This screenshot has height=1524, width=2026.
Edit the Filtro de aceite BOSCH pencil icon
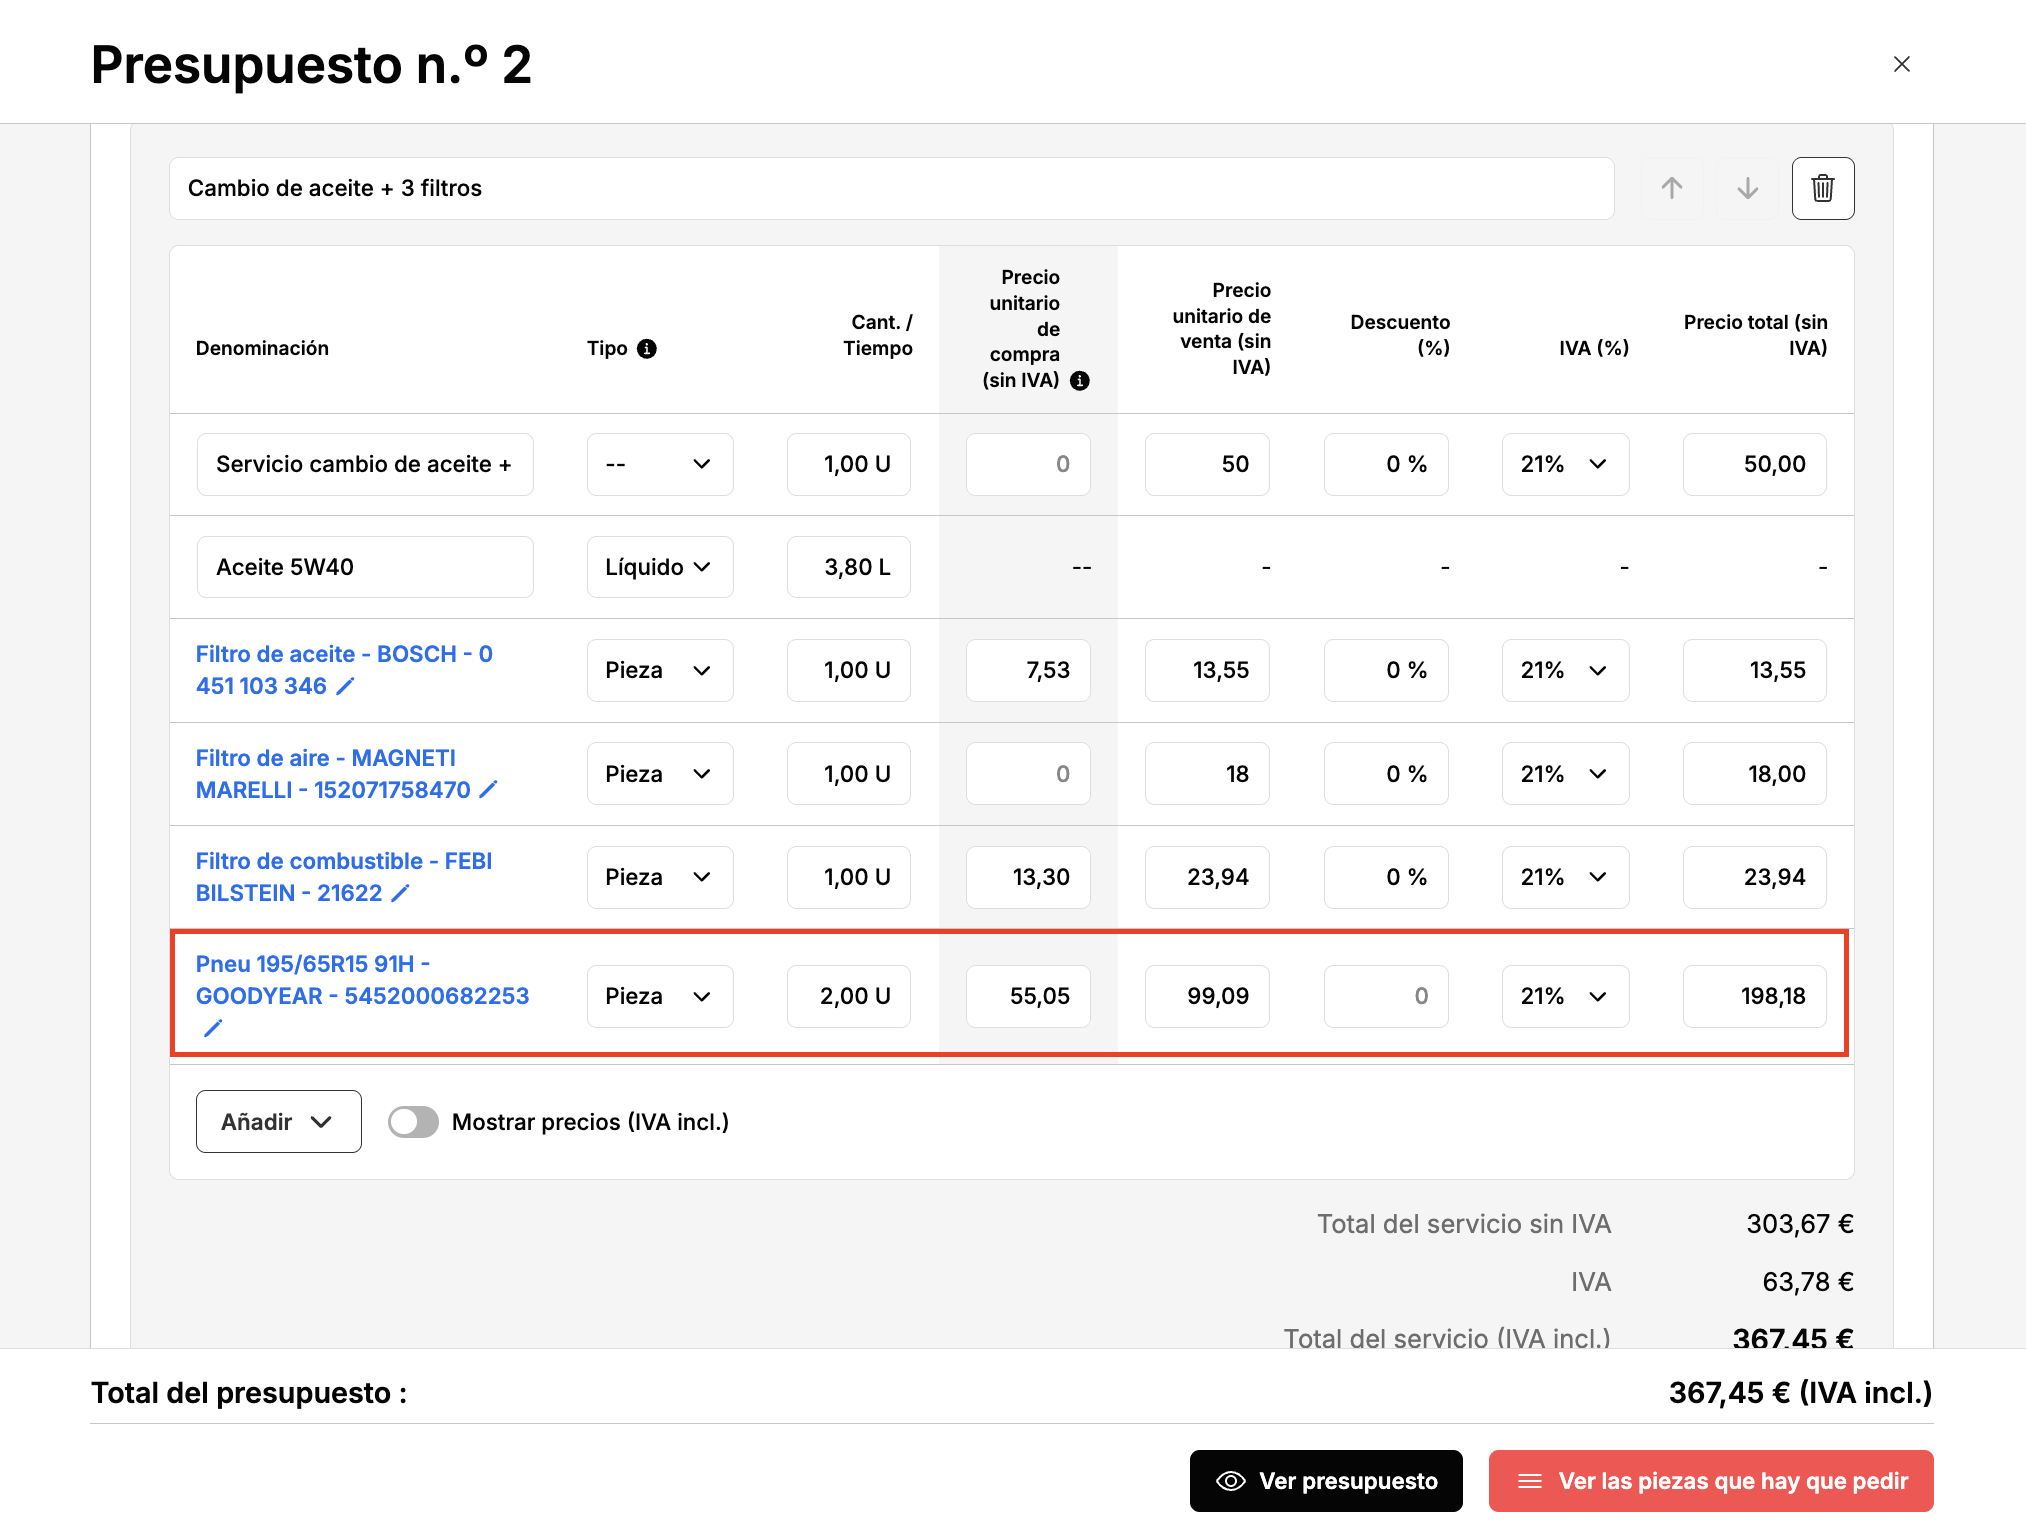click(345, 686)
